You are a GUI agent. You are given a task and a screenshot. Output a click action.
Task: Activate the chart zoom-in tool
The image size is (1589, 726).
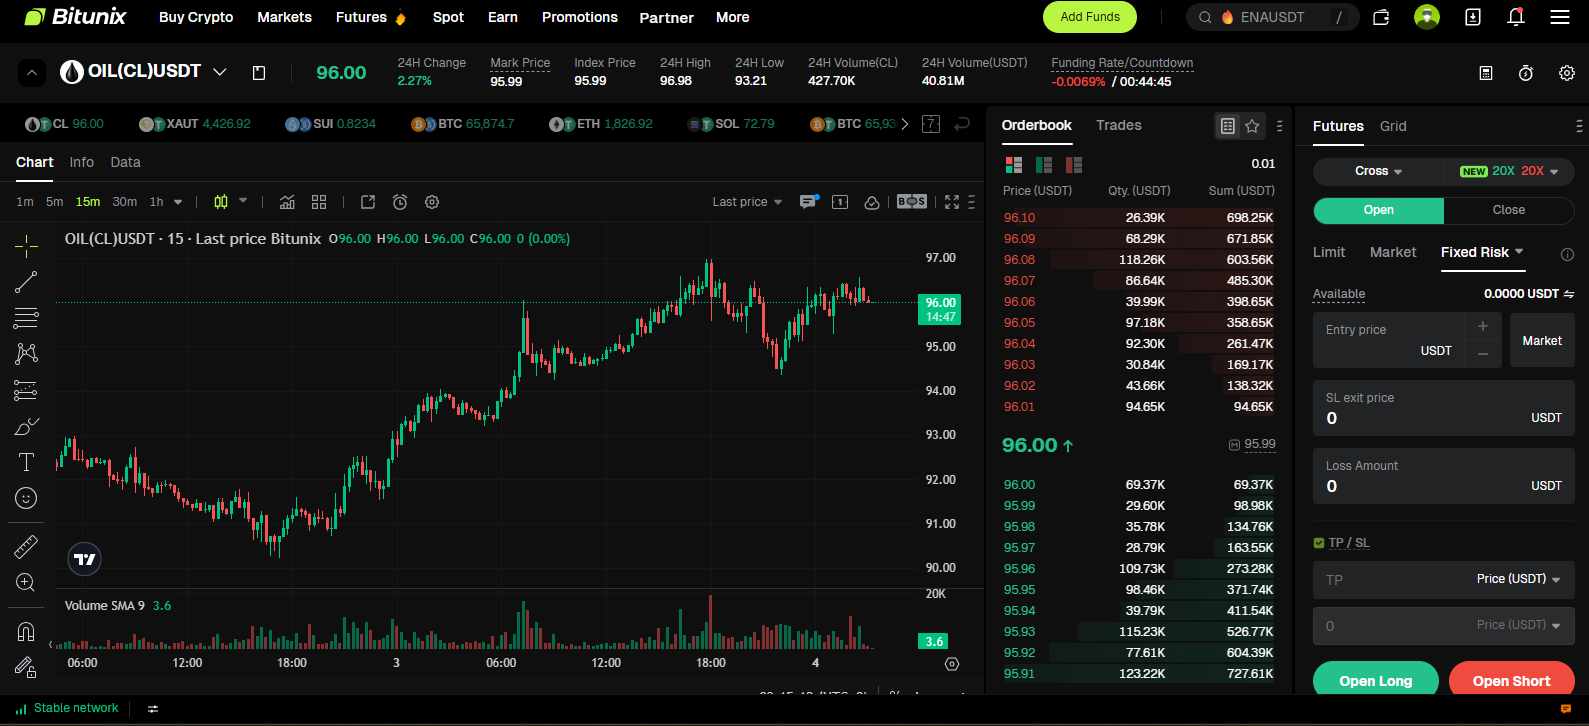(x=26, y=583)
